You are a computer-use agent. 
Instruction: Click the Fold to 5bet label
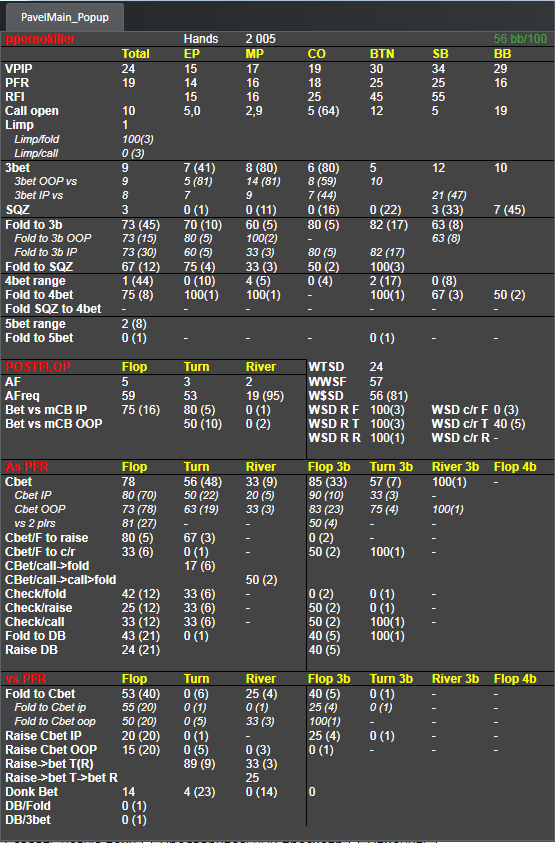click(x=39, y=338)
